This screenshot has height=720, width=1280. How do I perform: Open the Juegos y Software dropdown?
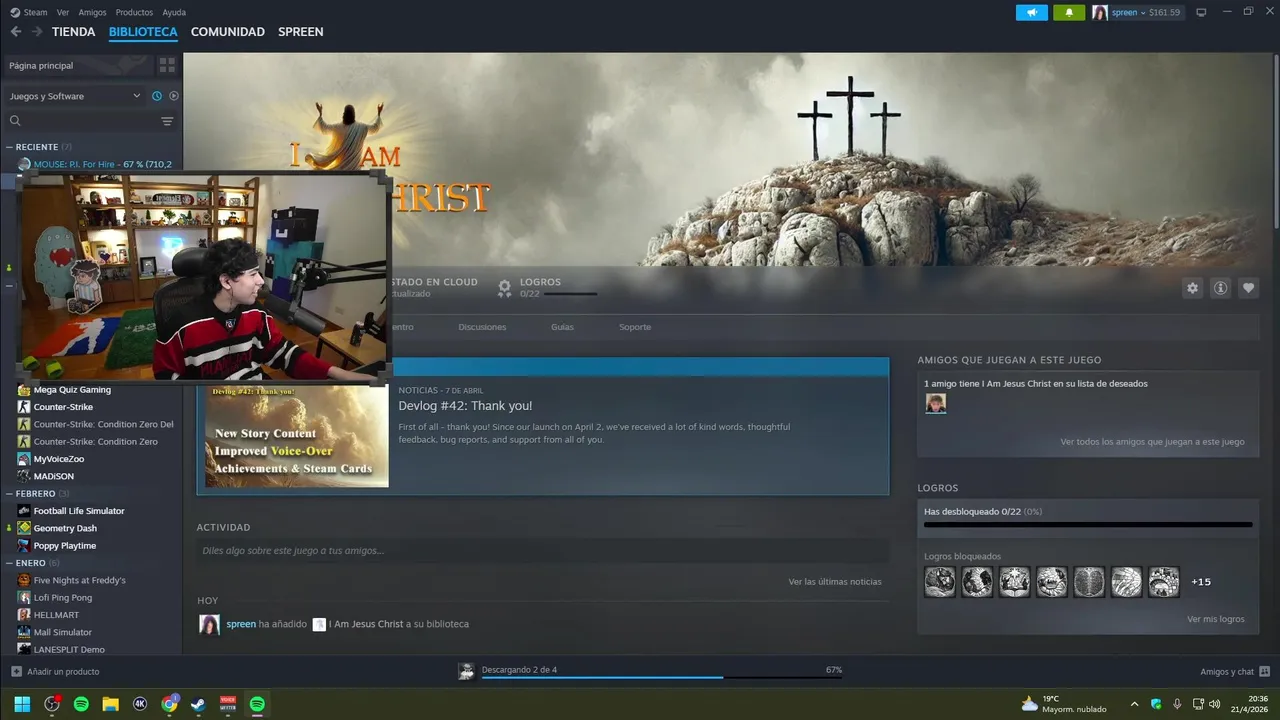75,96
